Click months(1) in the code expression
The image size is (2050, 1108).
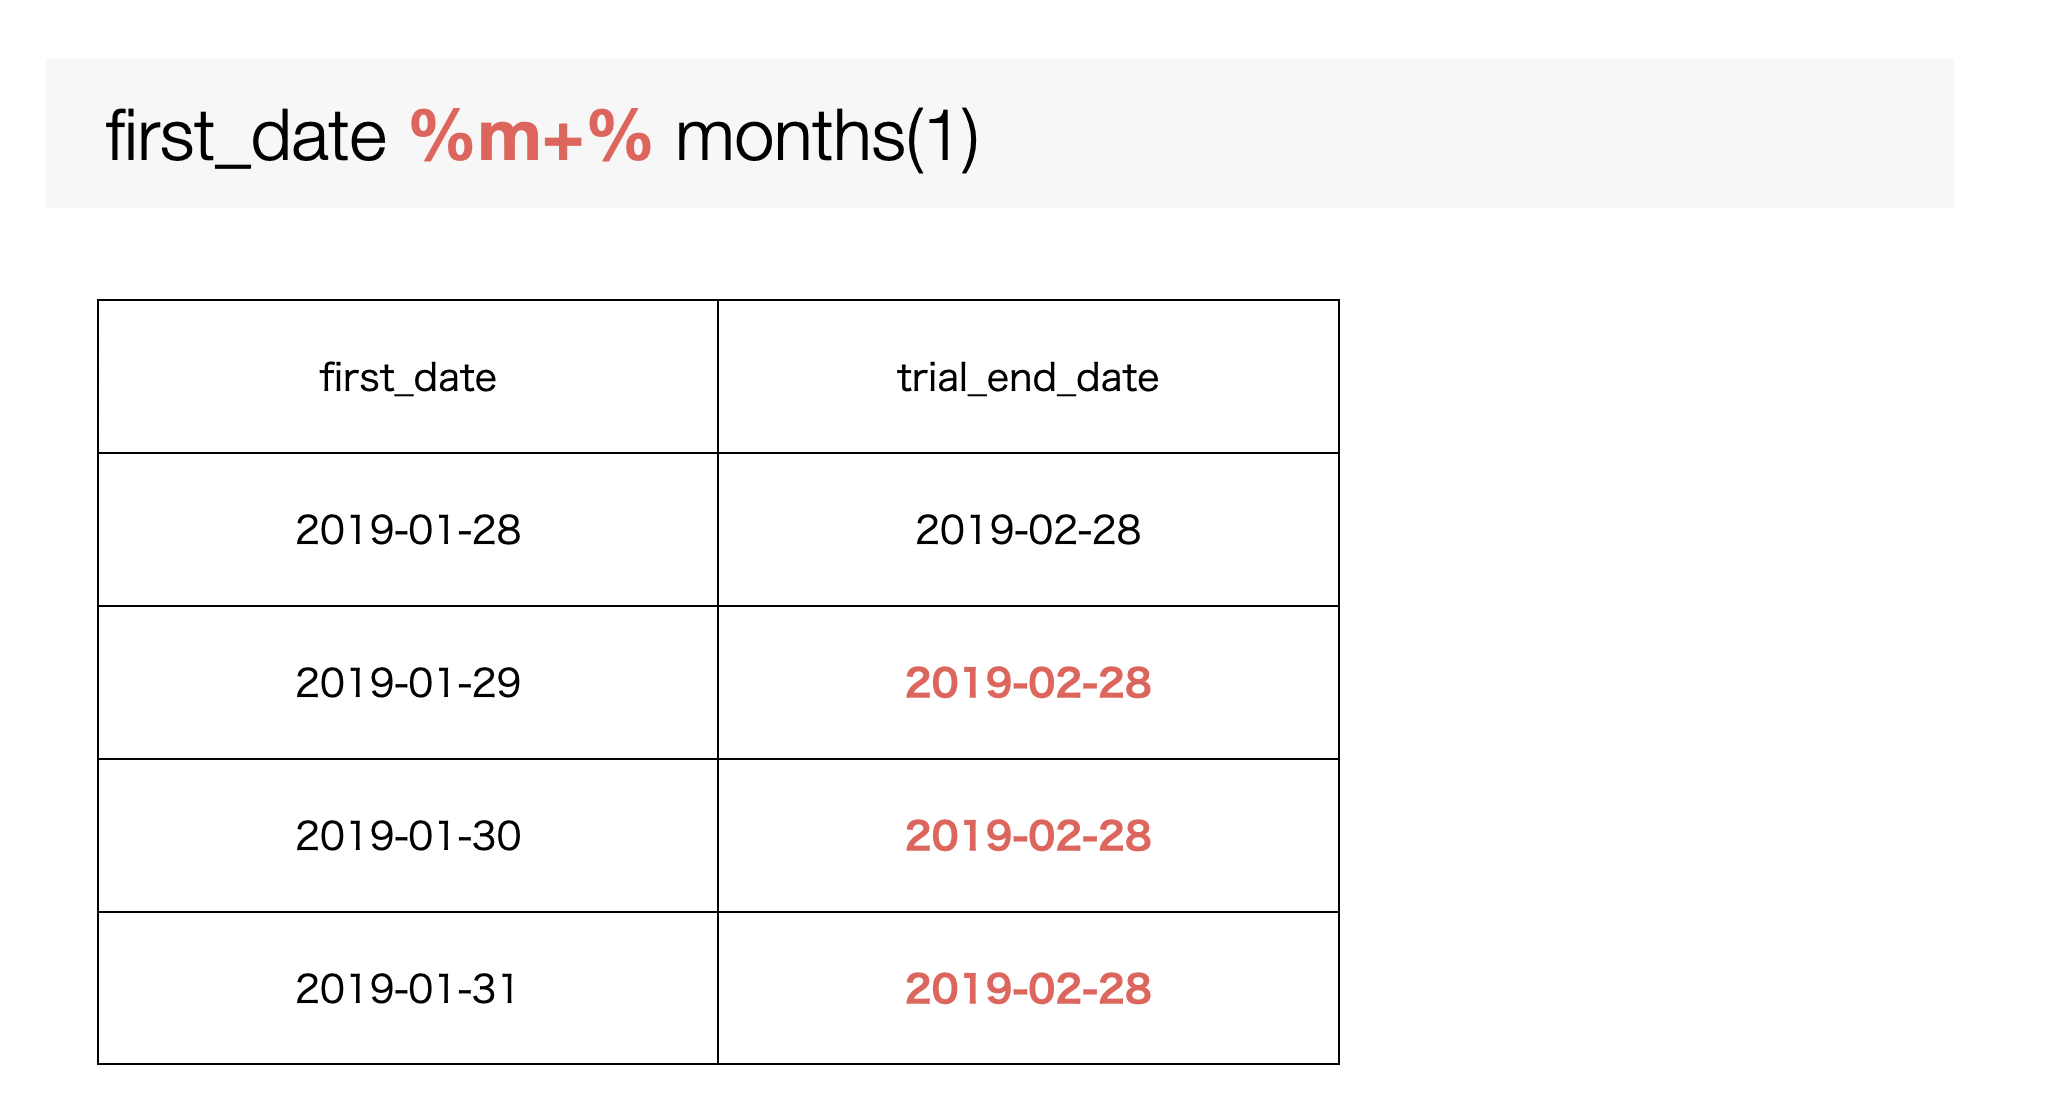pyautogui.click(x=827, y=137)
